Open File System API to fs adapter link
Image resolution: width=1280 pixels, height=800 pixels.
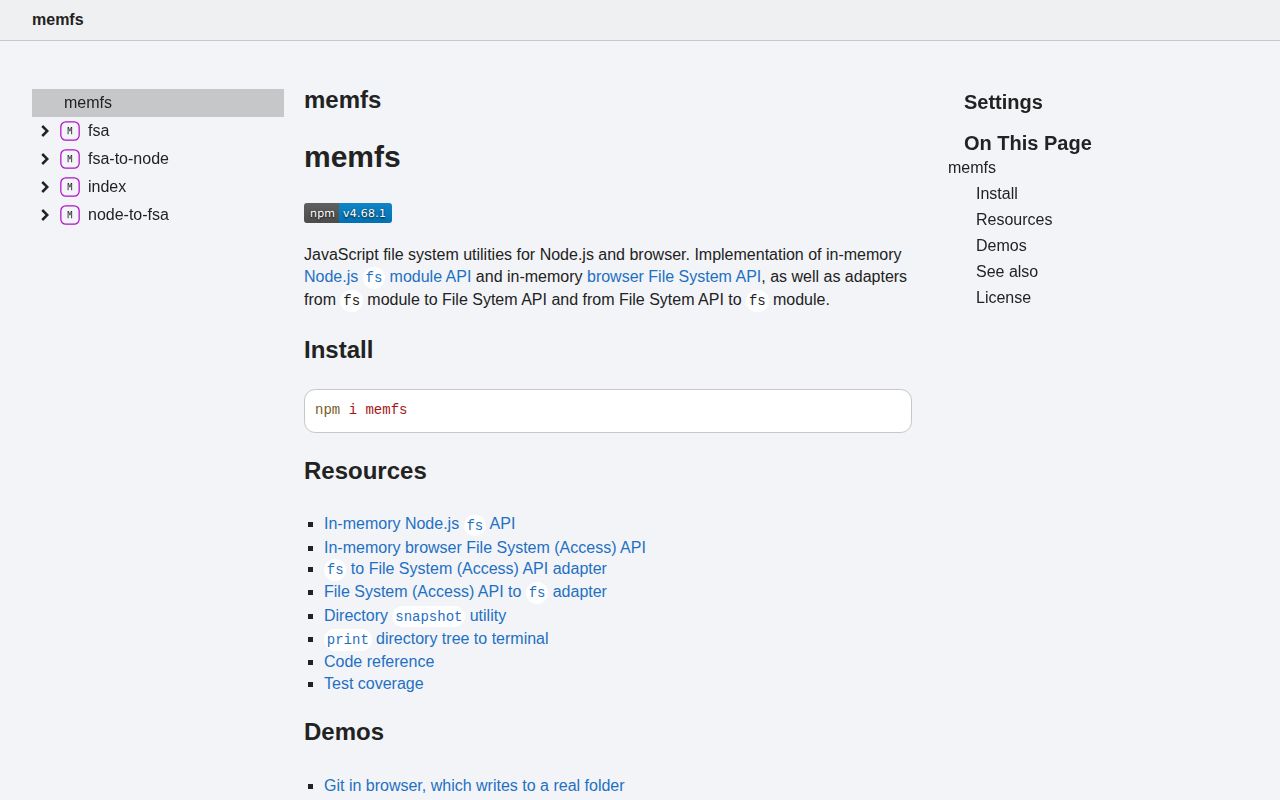pyautogui.click(x=465, y=592)
